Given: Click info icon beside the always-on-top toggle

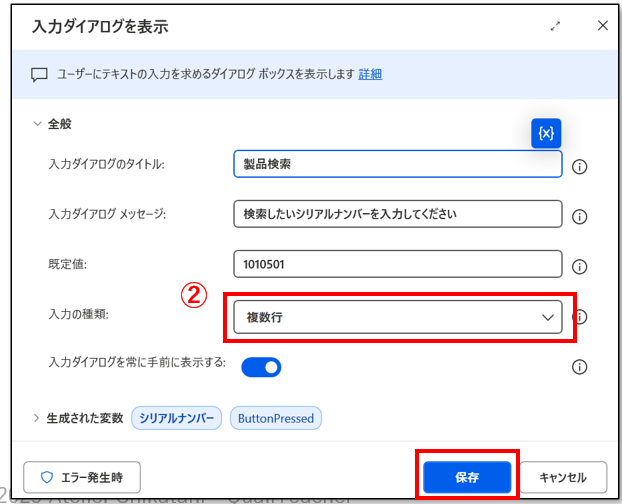Looking at the screenshot, I should click(x=579, y=367).
